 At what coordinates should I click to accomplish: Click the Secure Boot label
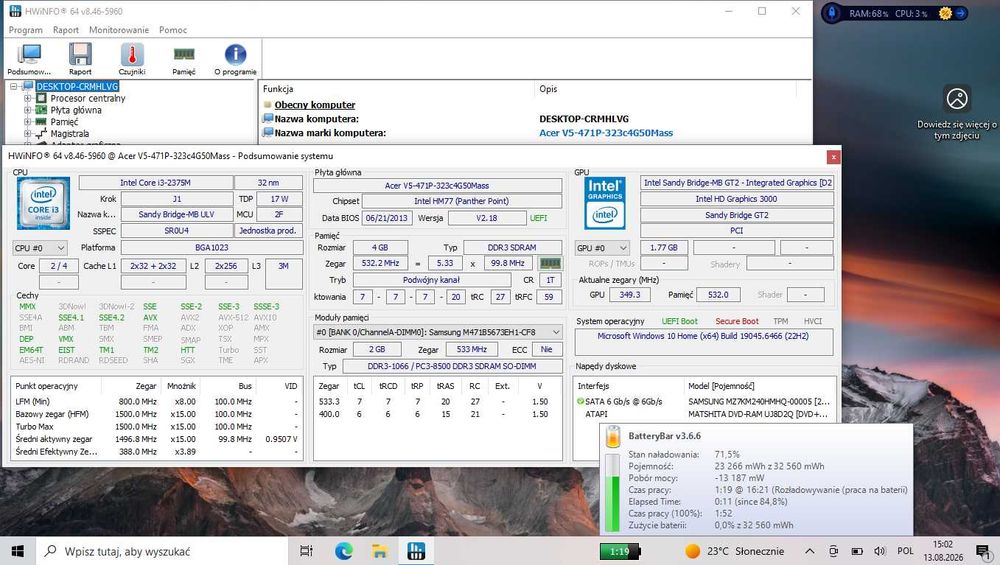tap(737, 321)
